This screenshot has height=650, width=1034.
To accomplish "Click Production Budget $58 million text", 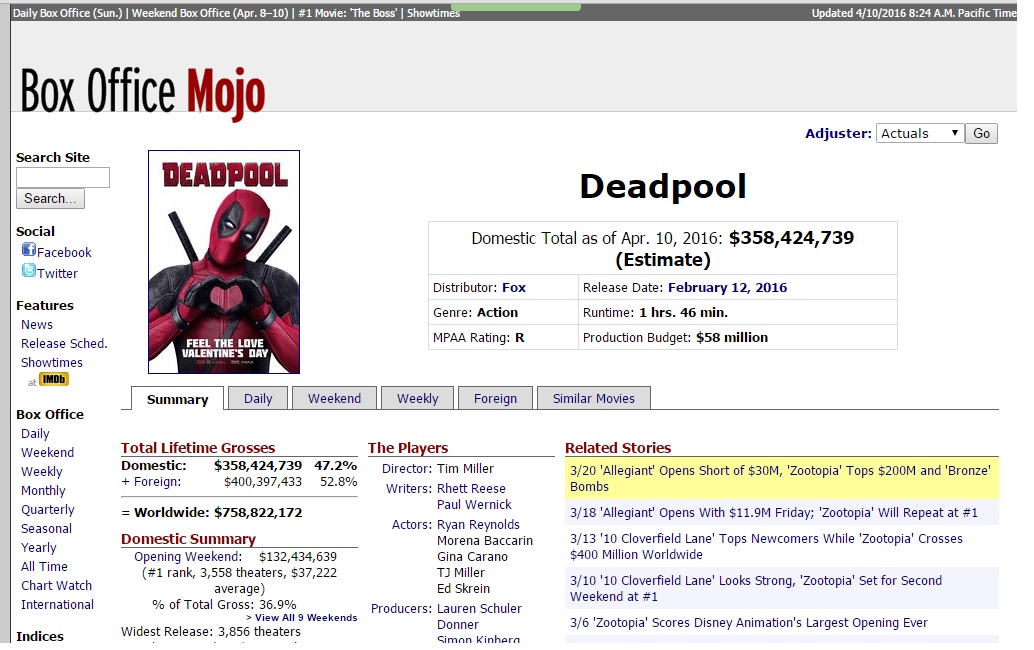I will (x=675, y=338).
